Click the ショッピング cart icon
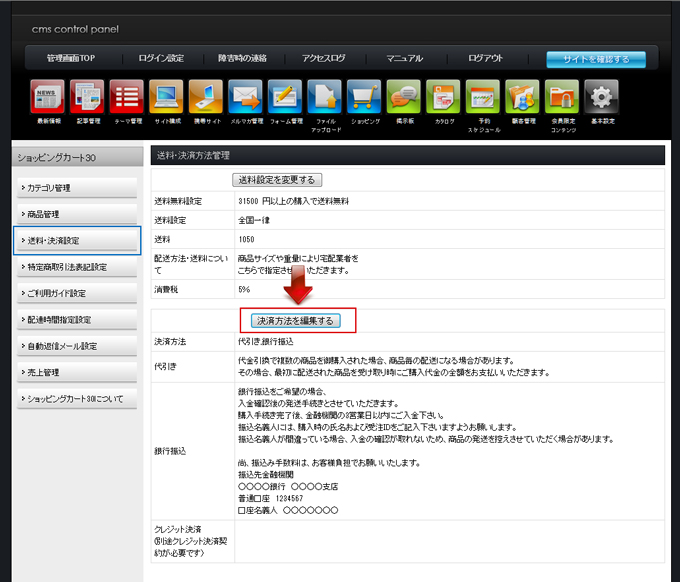Screen dimensions: 680x582 pos(364,97)
